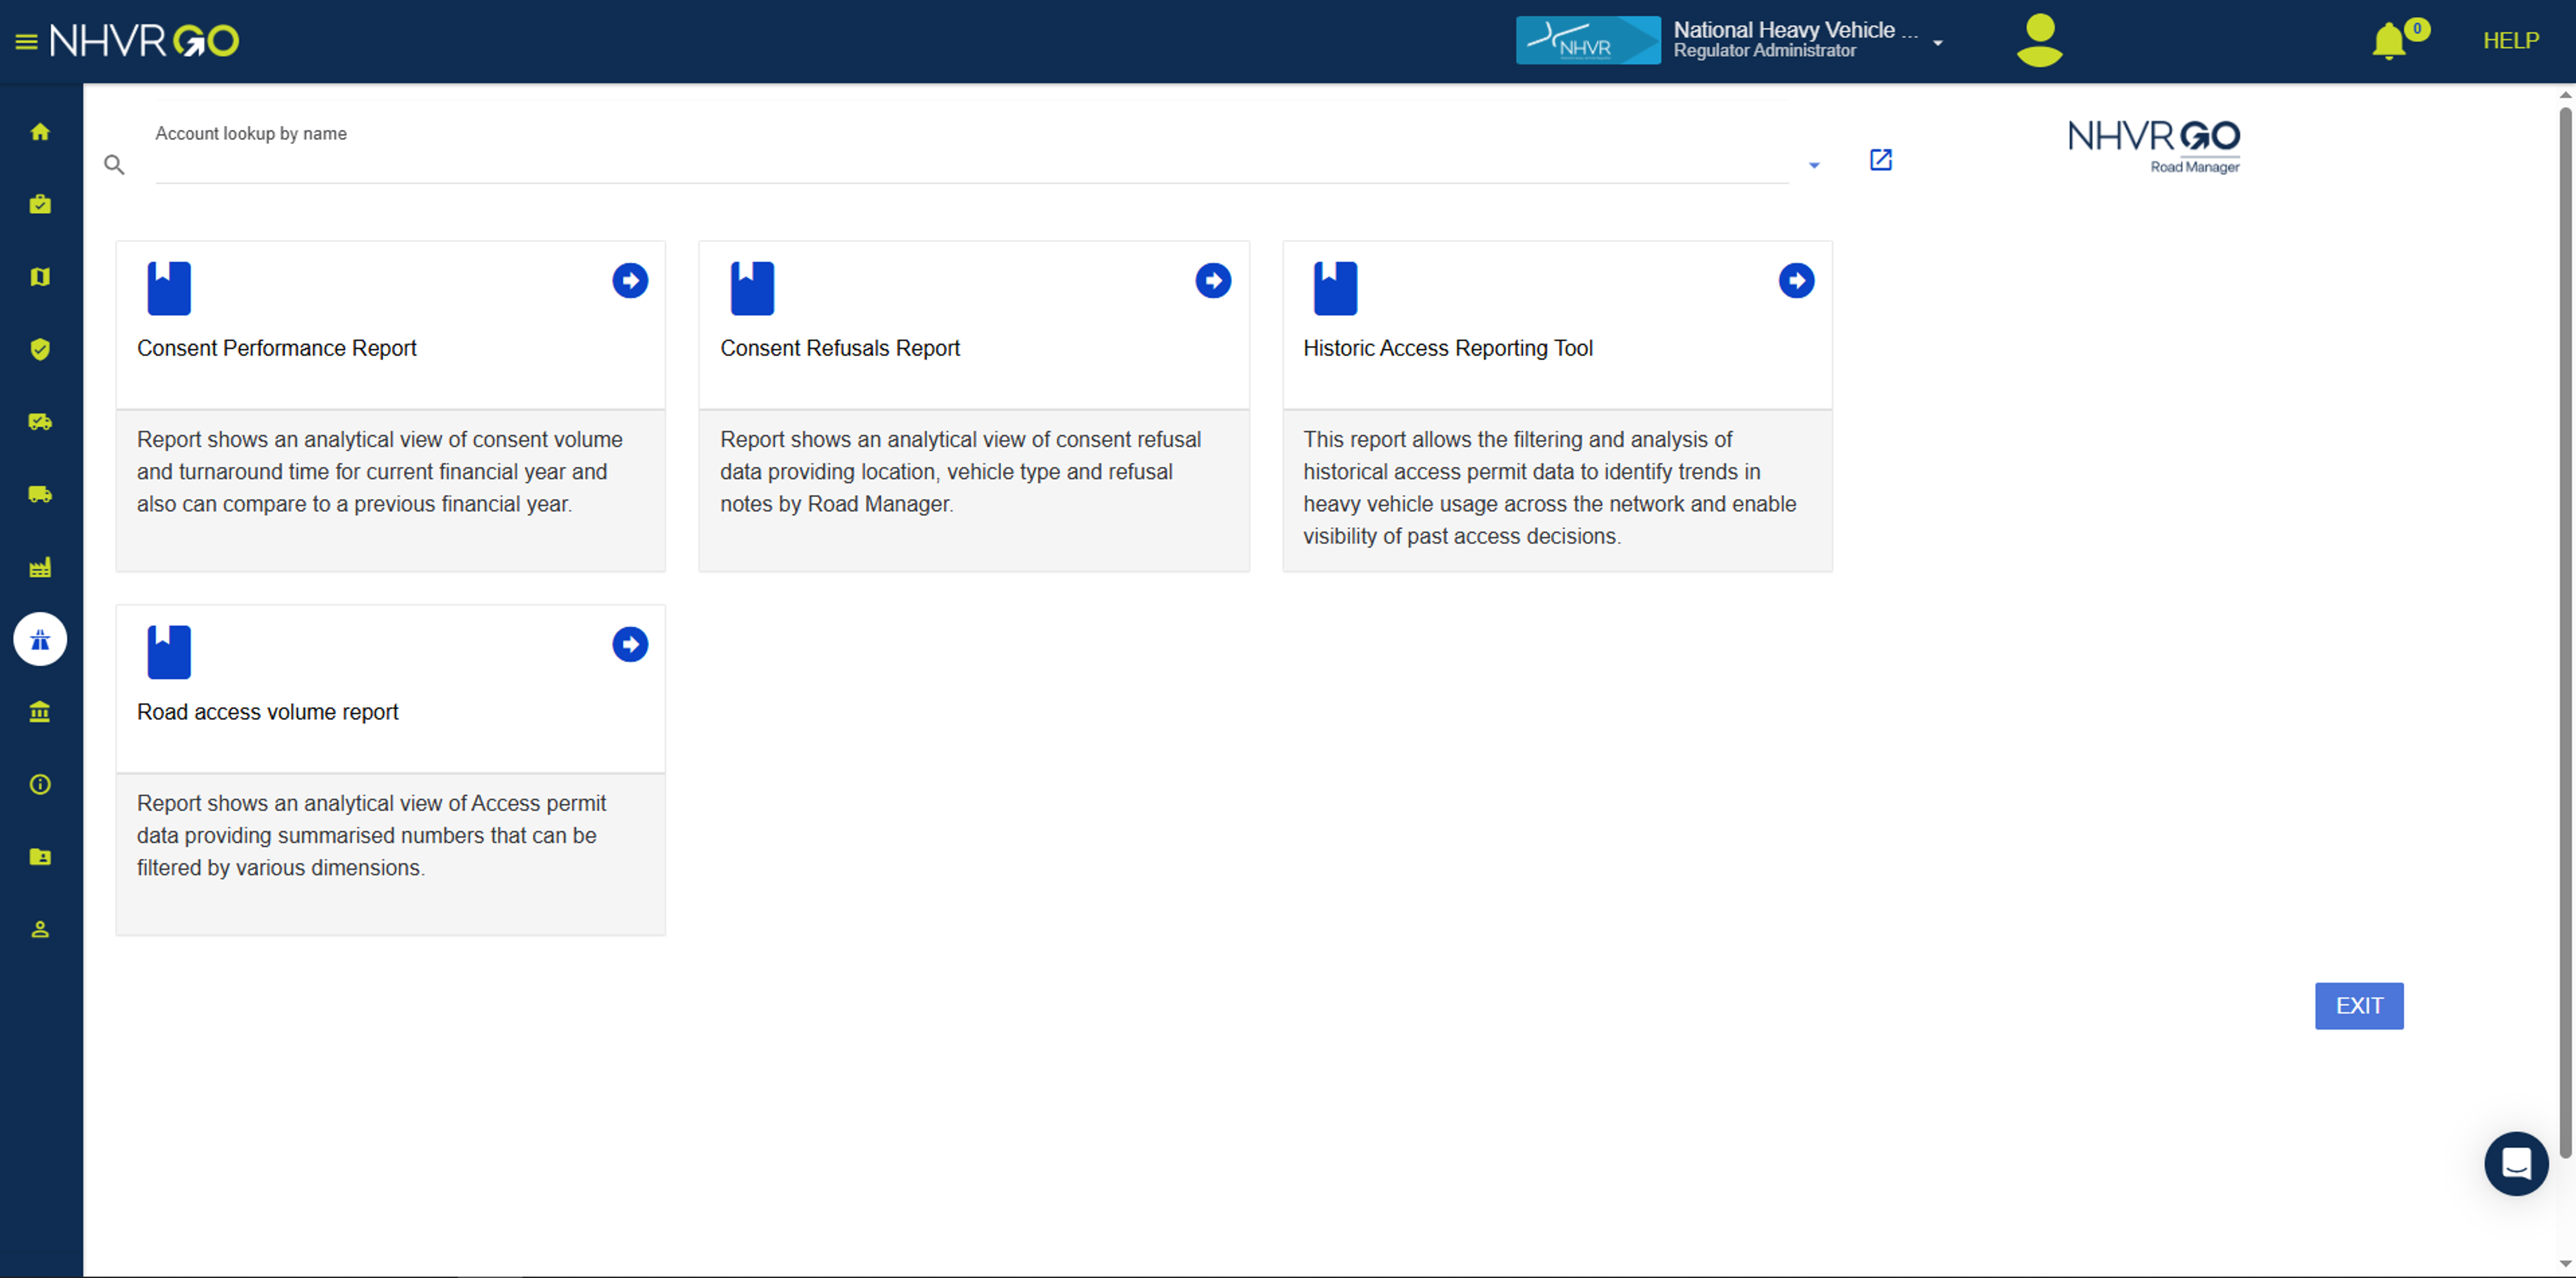Select the Consent Performance Report title
2576x1278 pixels.
276,348
